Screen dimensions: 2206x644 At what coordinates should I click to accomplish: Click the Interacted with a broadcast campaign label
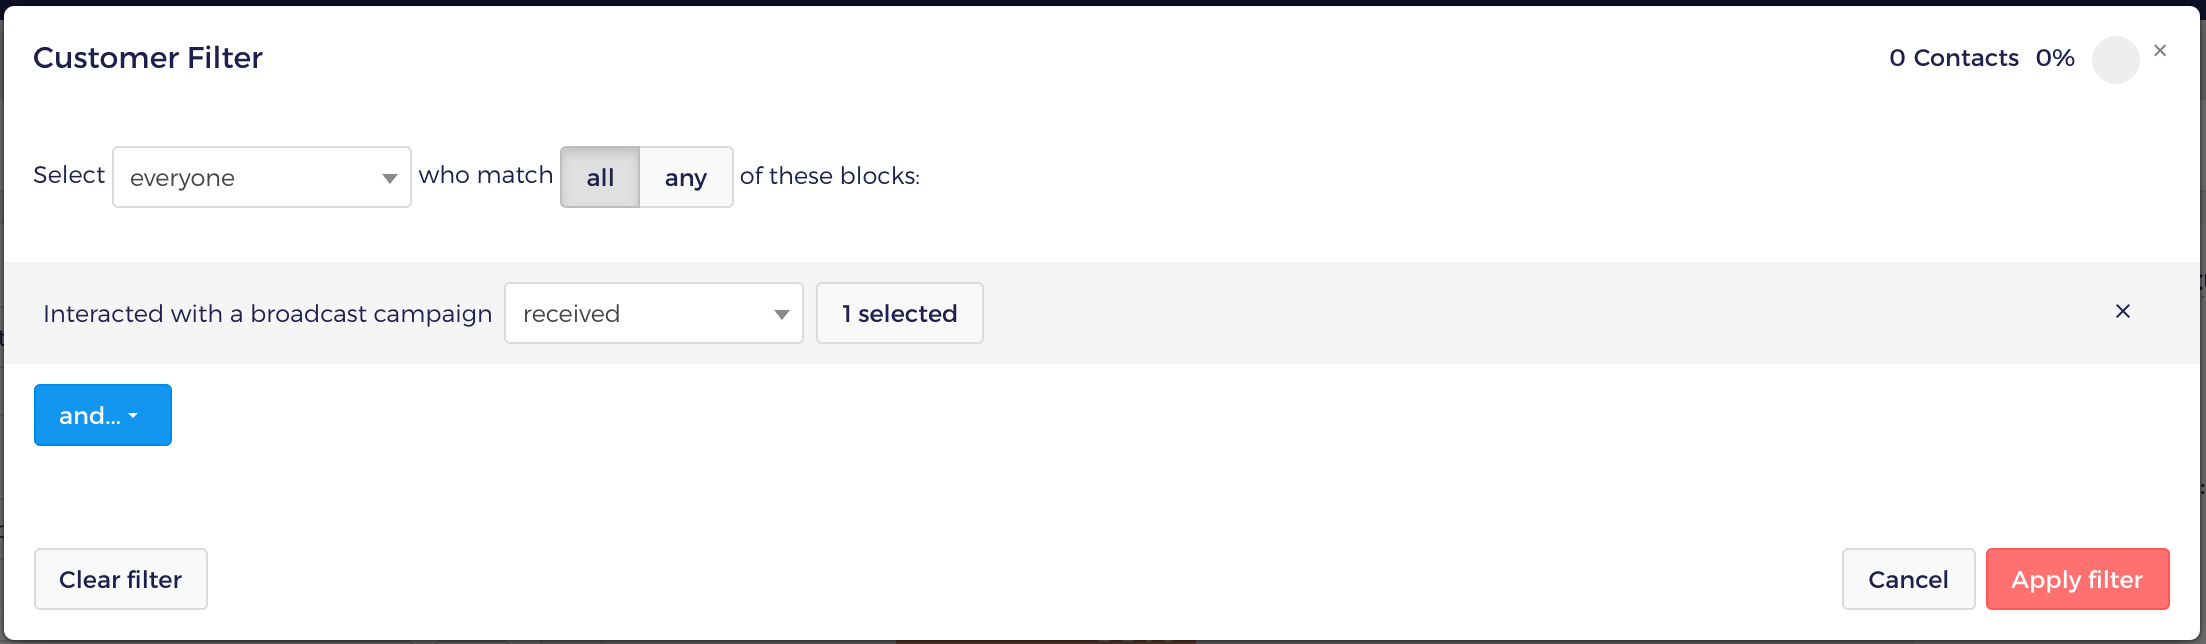pyautogui.click(x=268, y=314)
